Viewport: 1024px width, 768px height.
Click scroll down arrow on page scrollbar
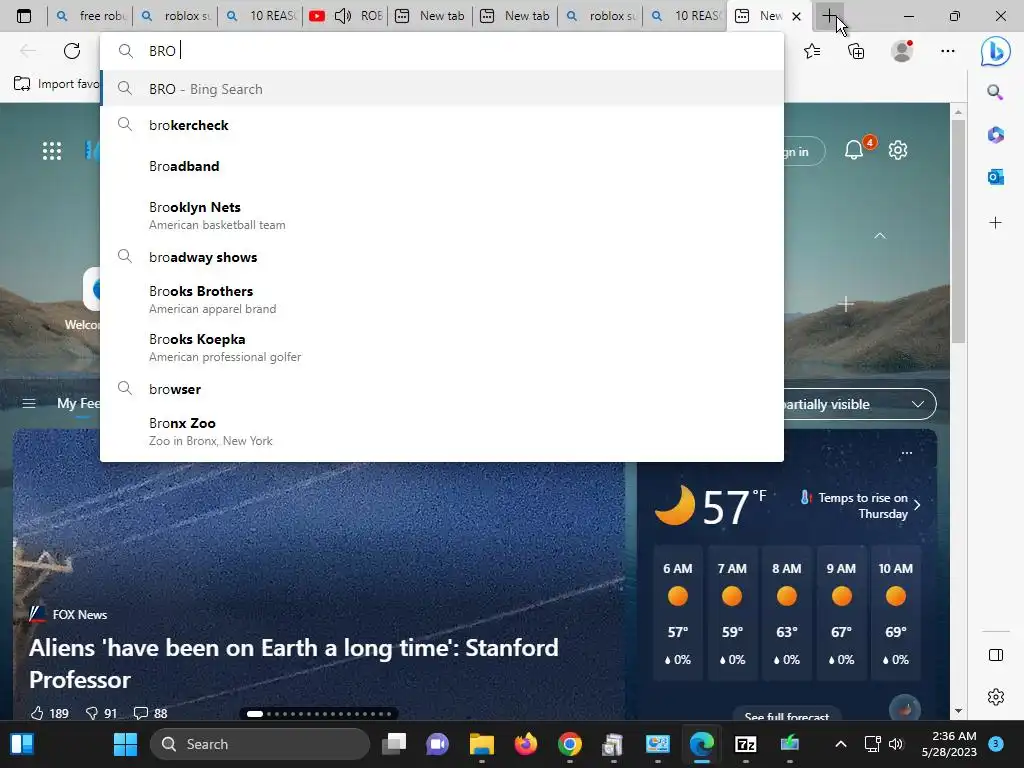(958, 711)
